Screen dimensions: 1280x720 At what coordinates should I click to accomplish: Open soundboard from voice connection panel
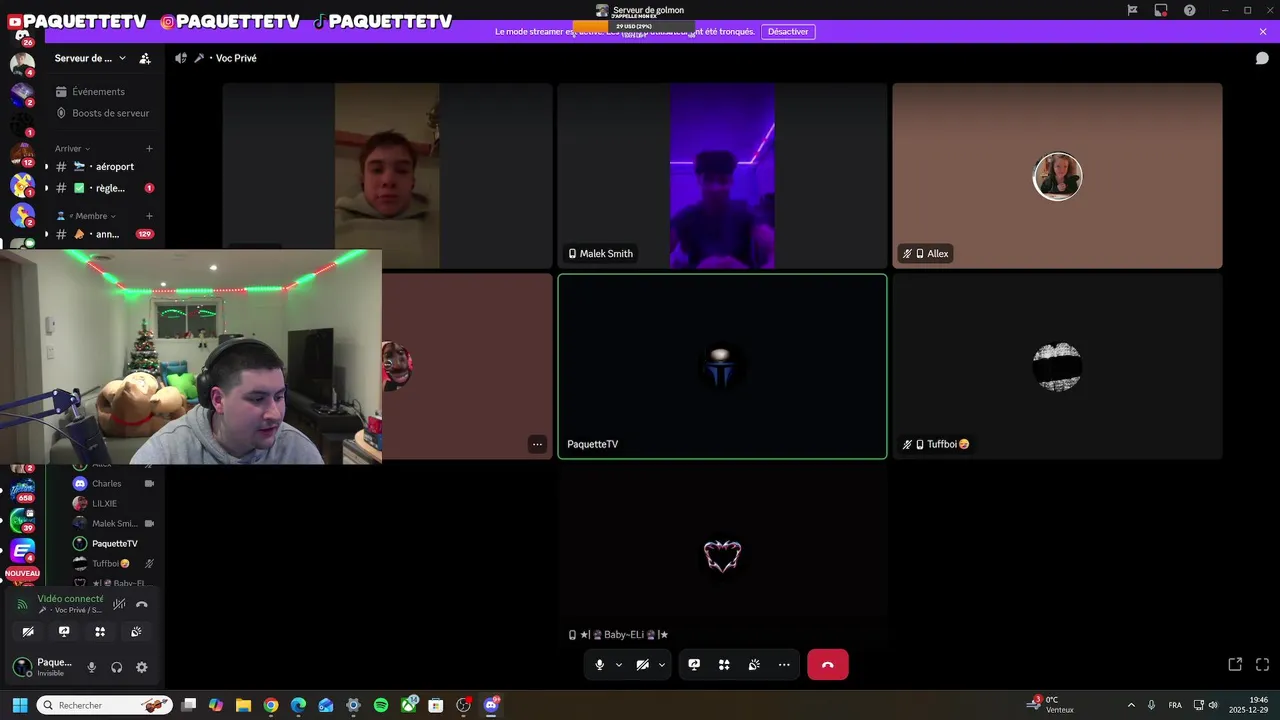[x=136, y=631]
